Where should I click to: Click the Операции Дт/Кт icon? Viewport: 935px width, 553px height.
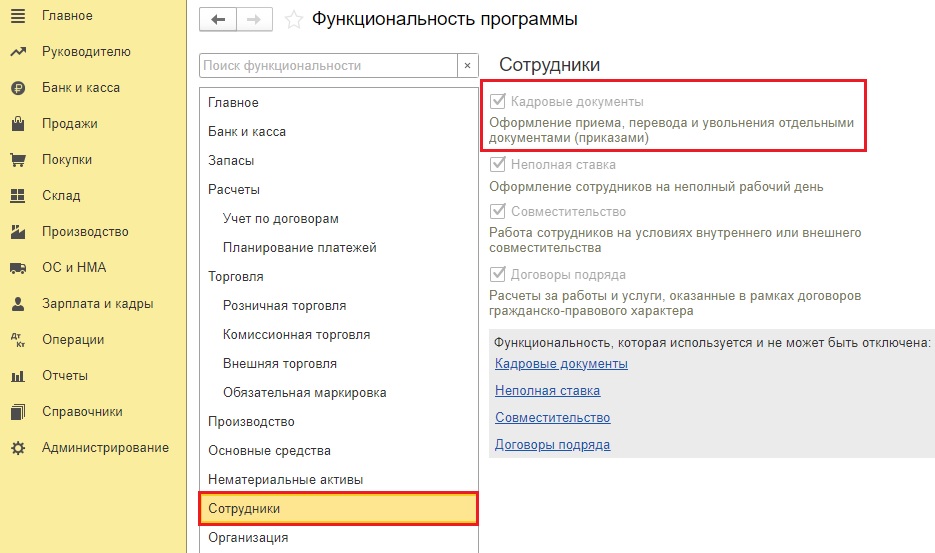click(18, 340)
